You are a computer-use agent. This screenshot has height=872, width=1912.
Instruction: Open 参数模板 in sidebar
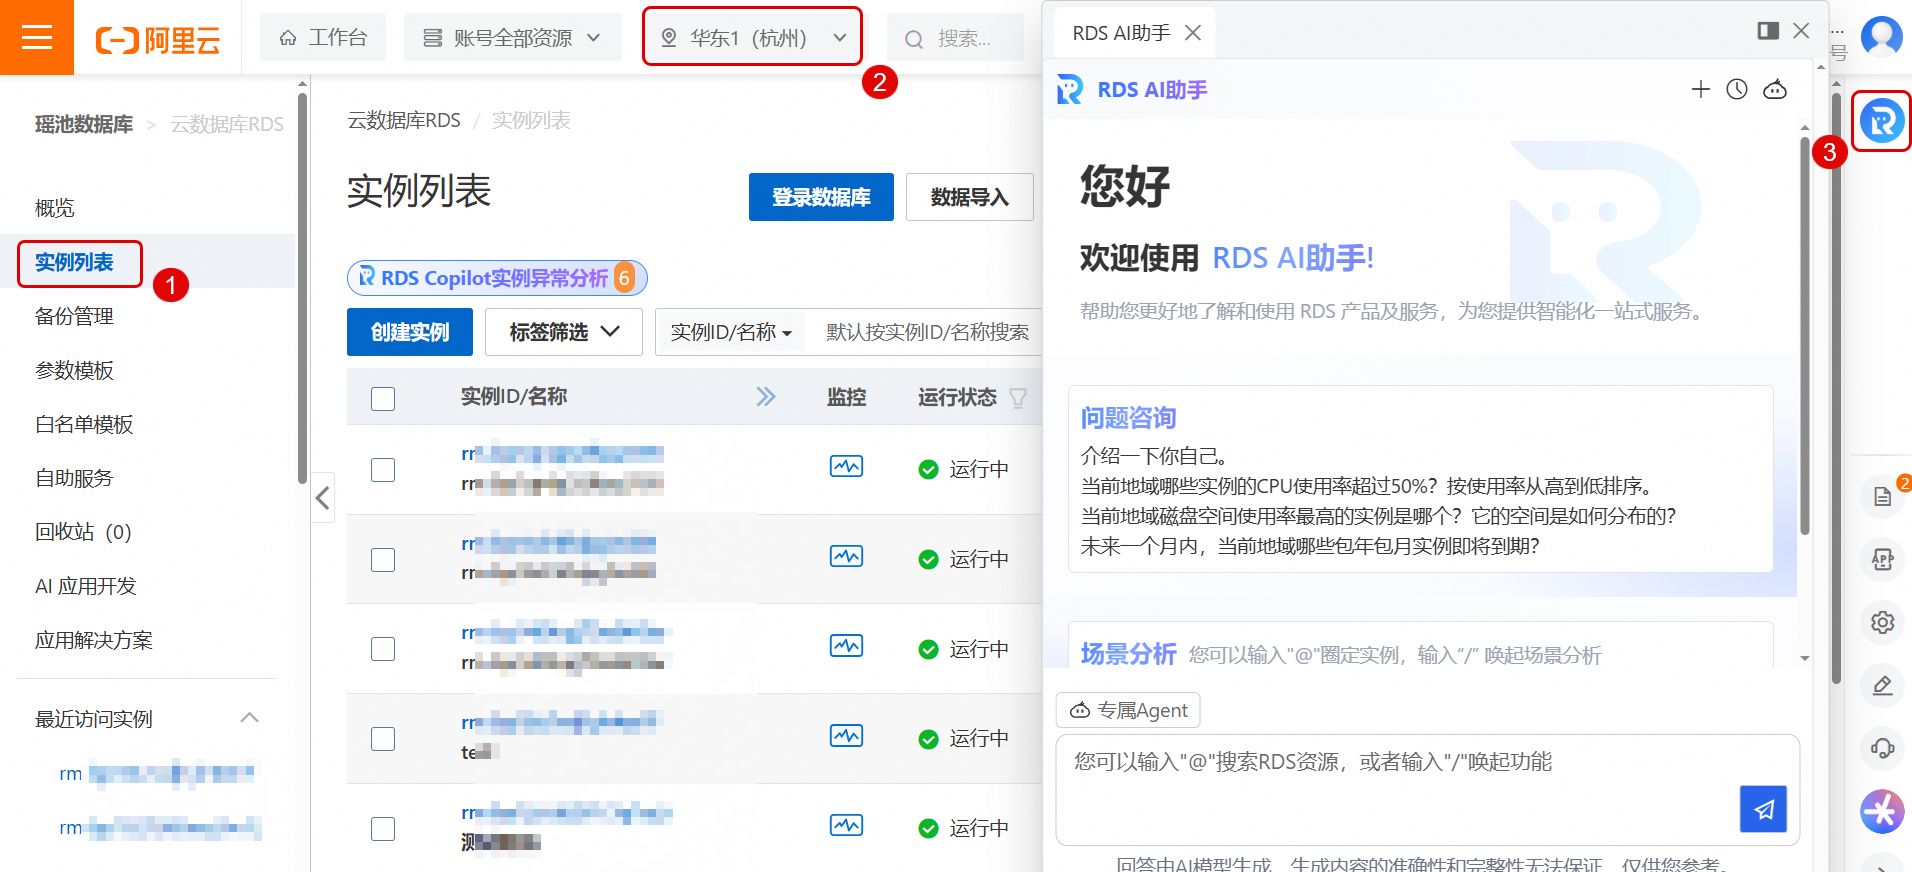pos(74,370)
